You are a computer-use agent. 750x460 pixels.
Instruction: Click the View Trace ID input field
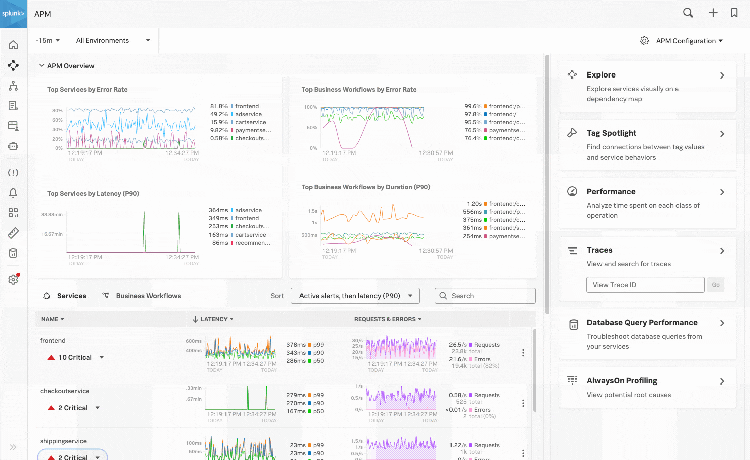coord(645,285)
